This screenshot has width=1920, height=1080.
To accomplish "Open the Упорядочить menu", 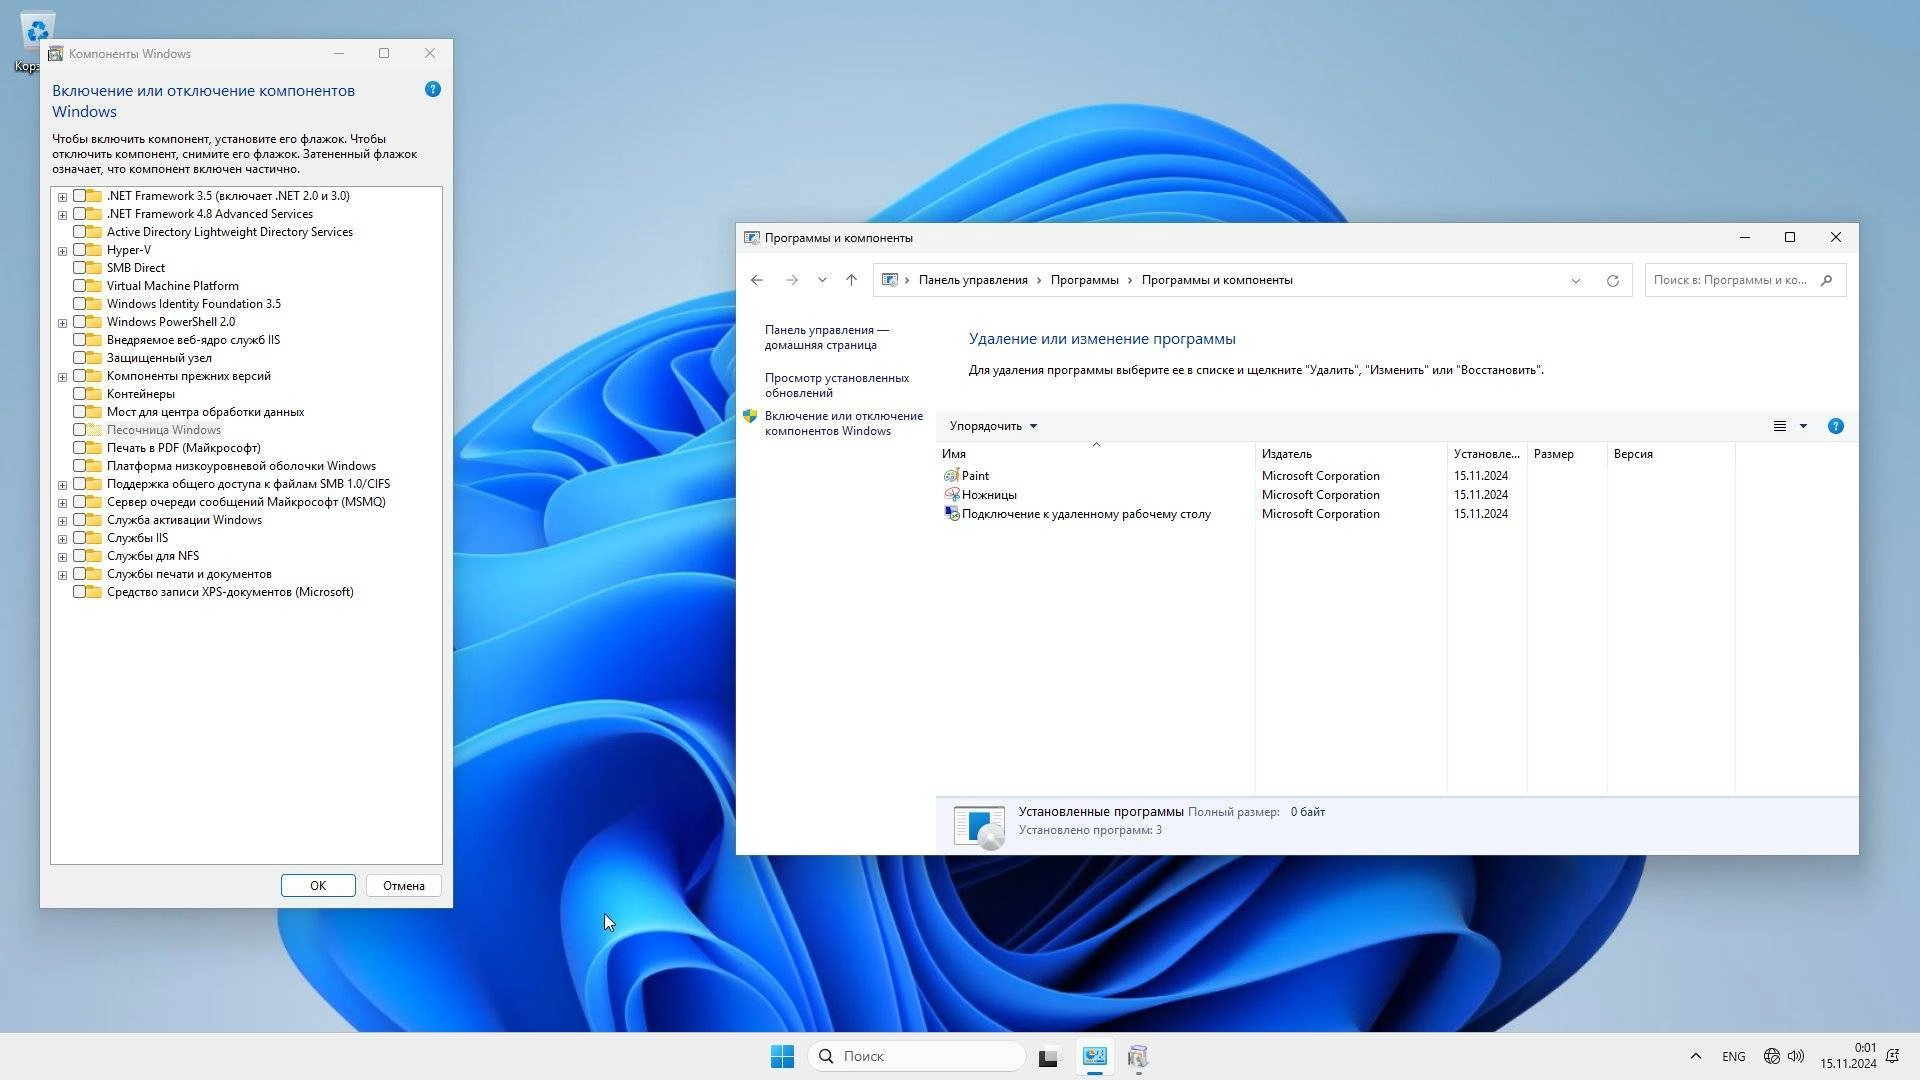I will click(x=993, y=426).
